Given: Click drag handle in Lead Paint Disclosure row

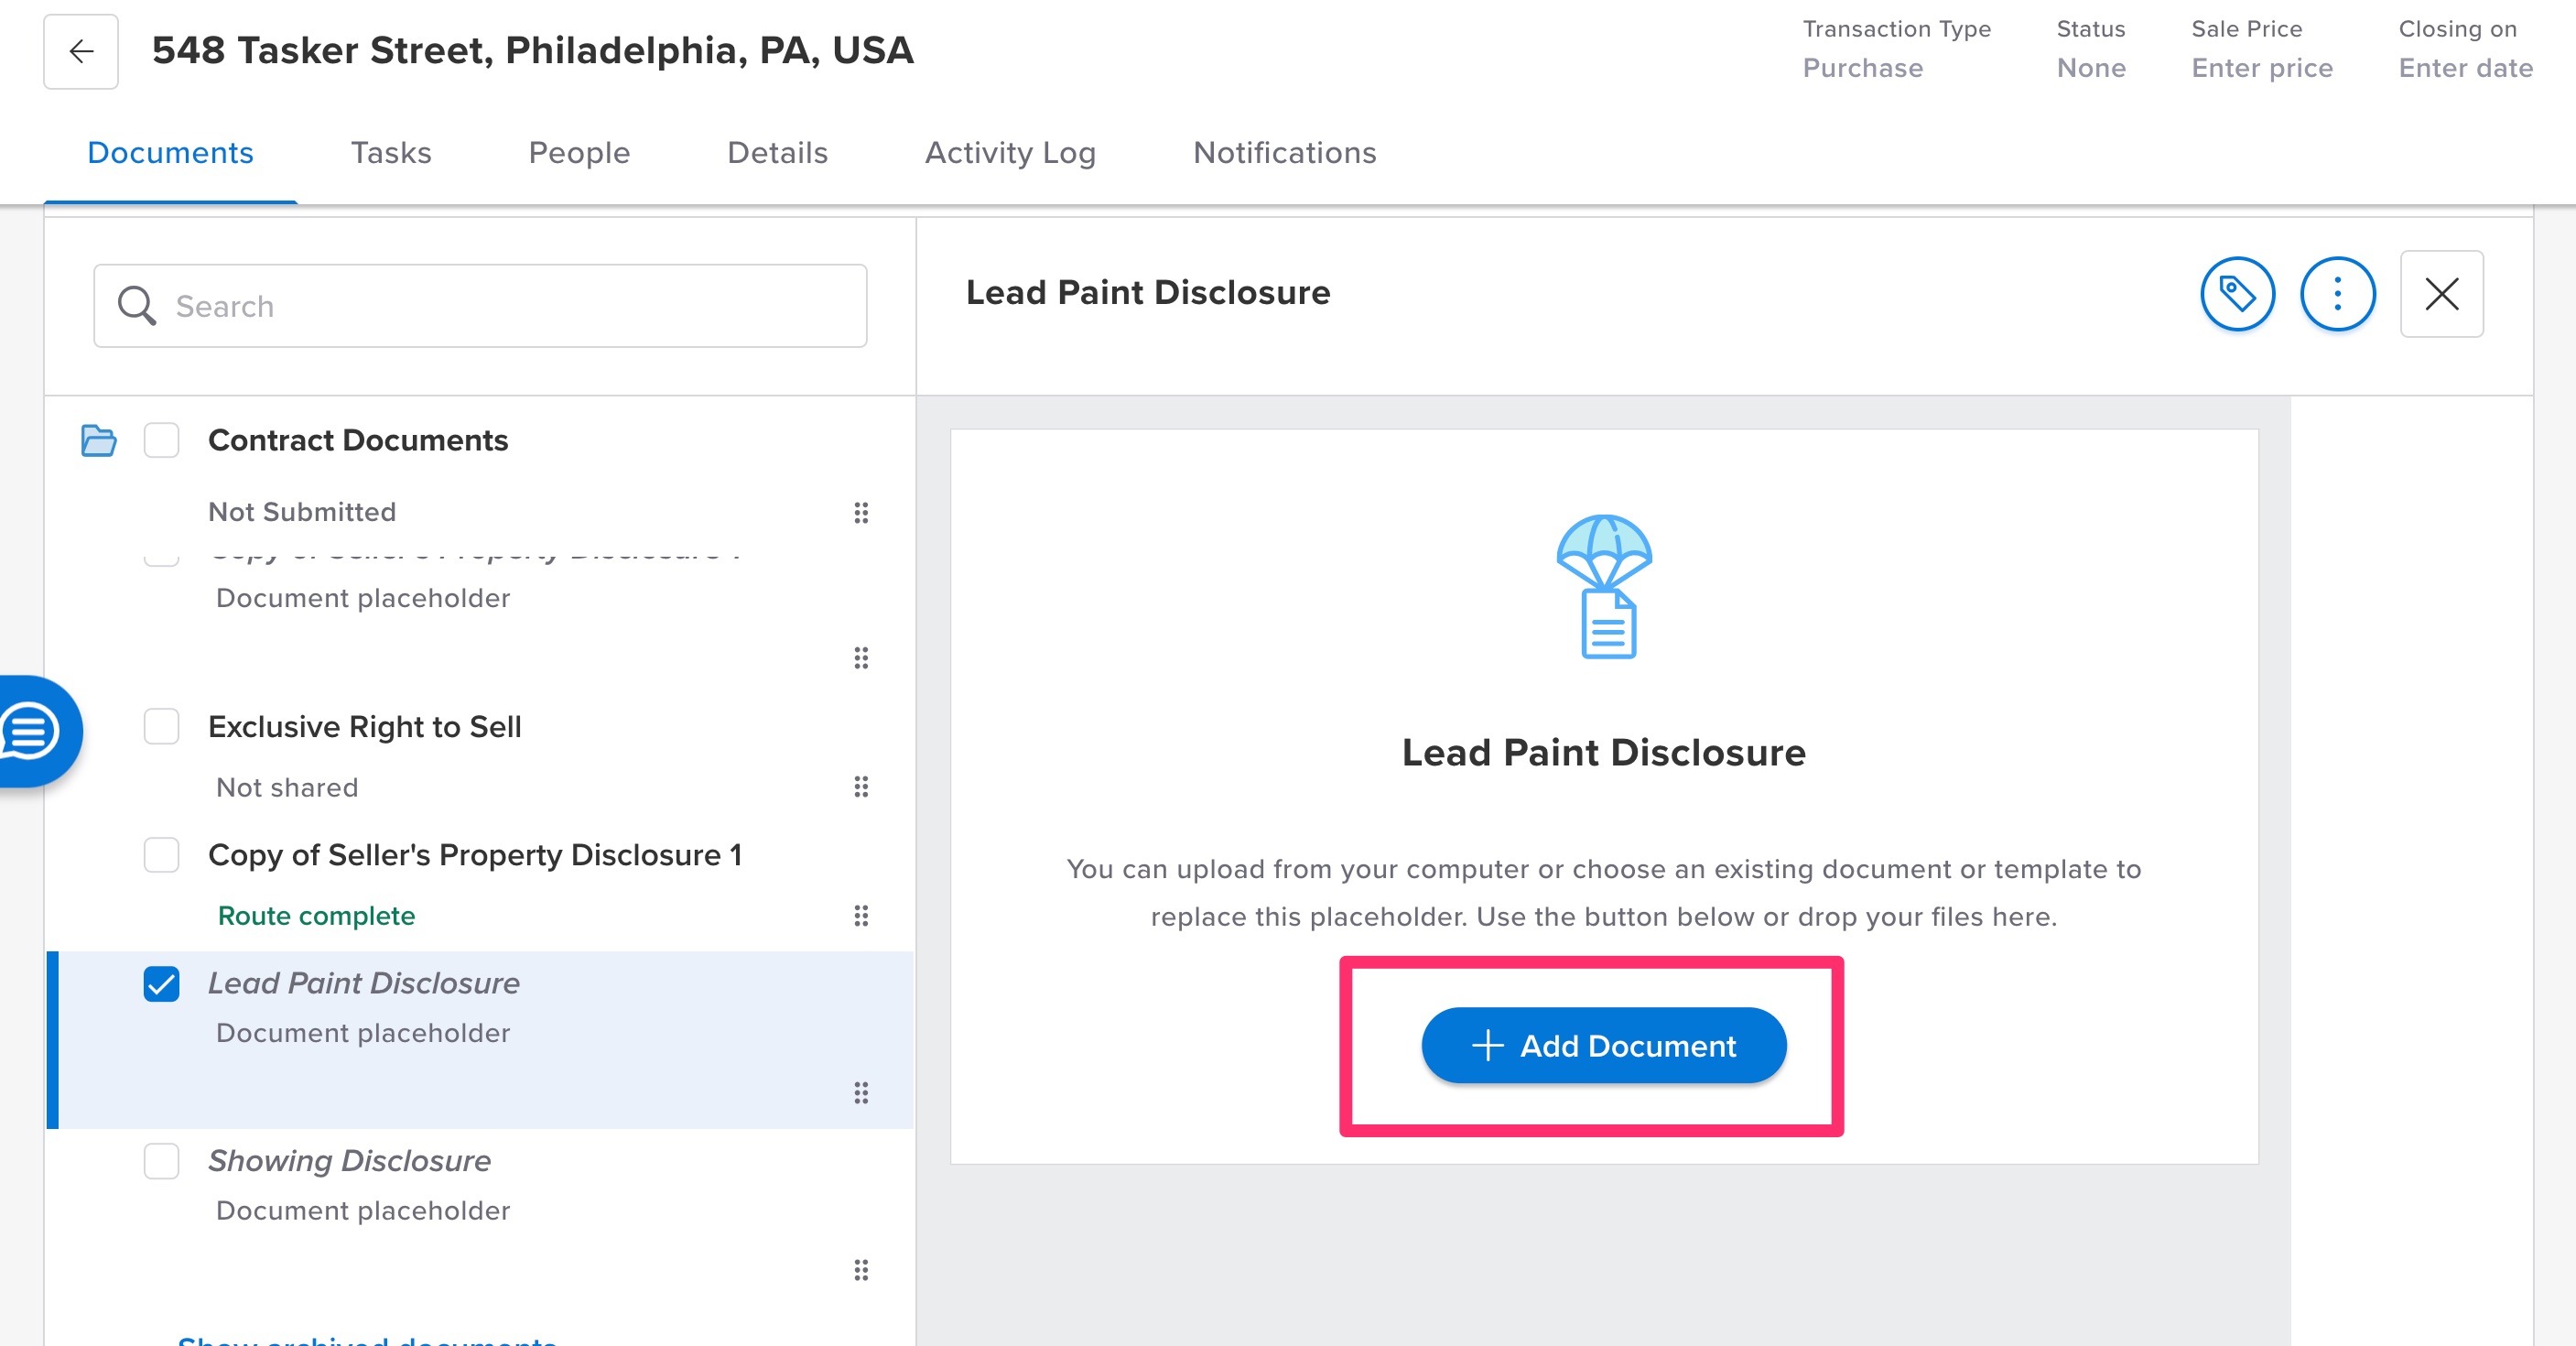Looking at the screenshot, I should click(x=860, y=1092).
